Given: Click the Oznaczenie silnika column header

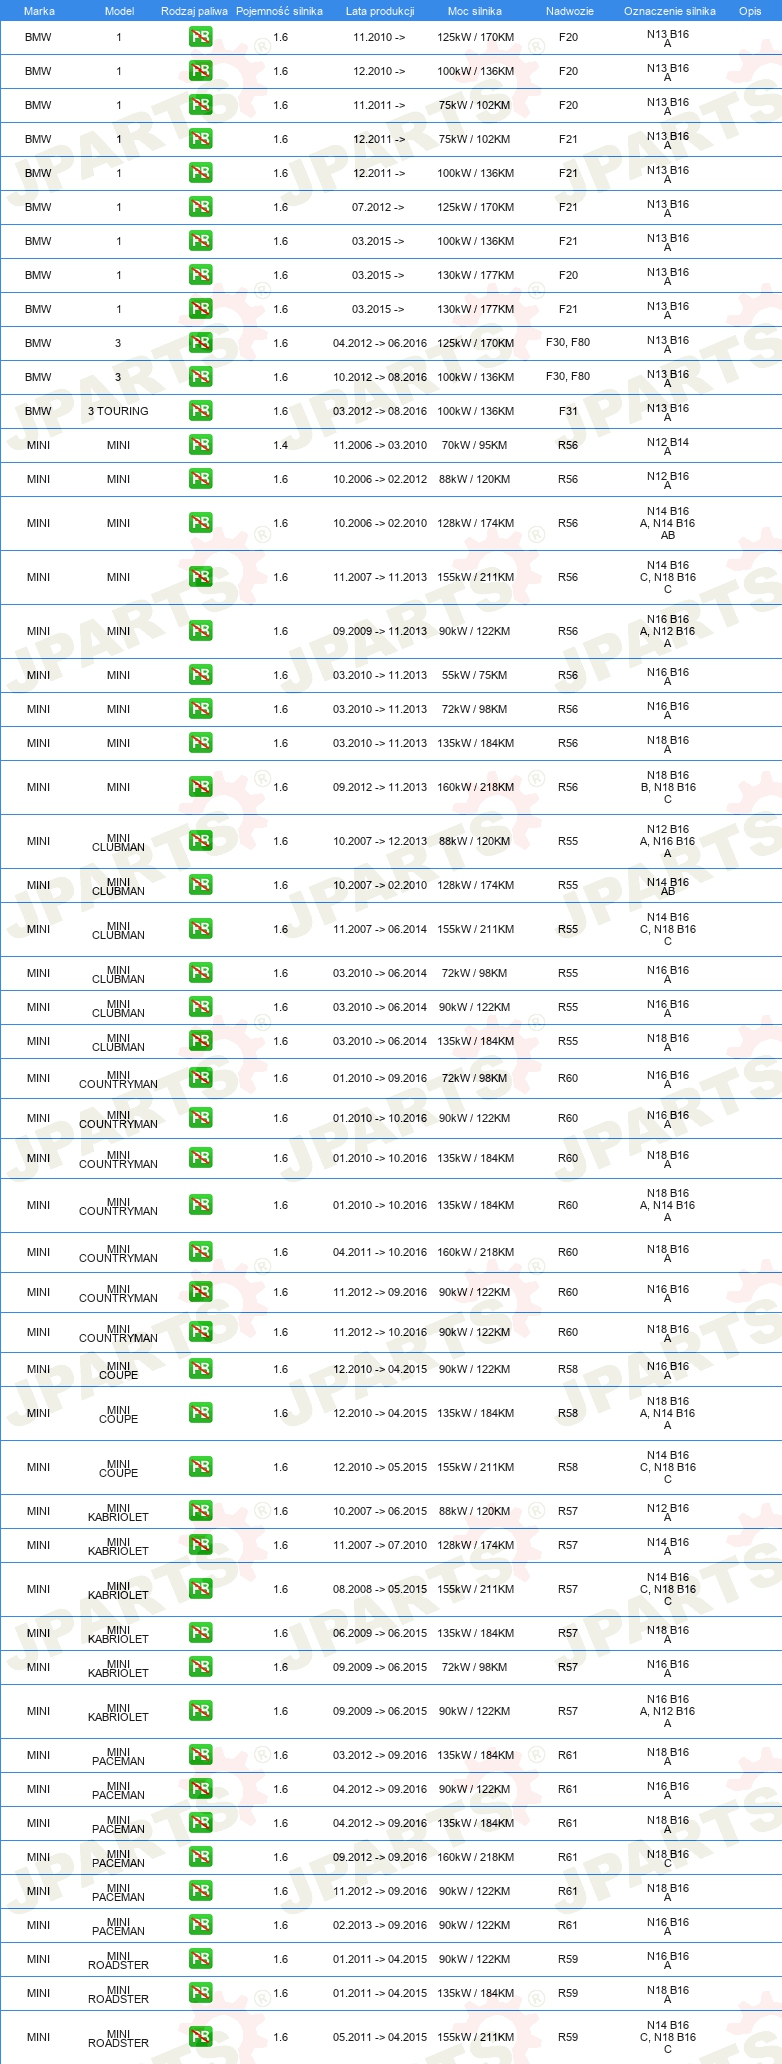Looking at the screenshot, I should (670, 11).
